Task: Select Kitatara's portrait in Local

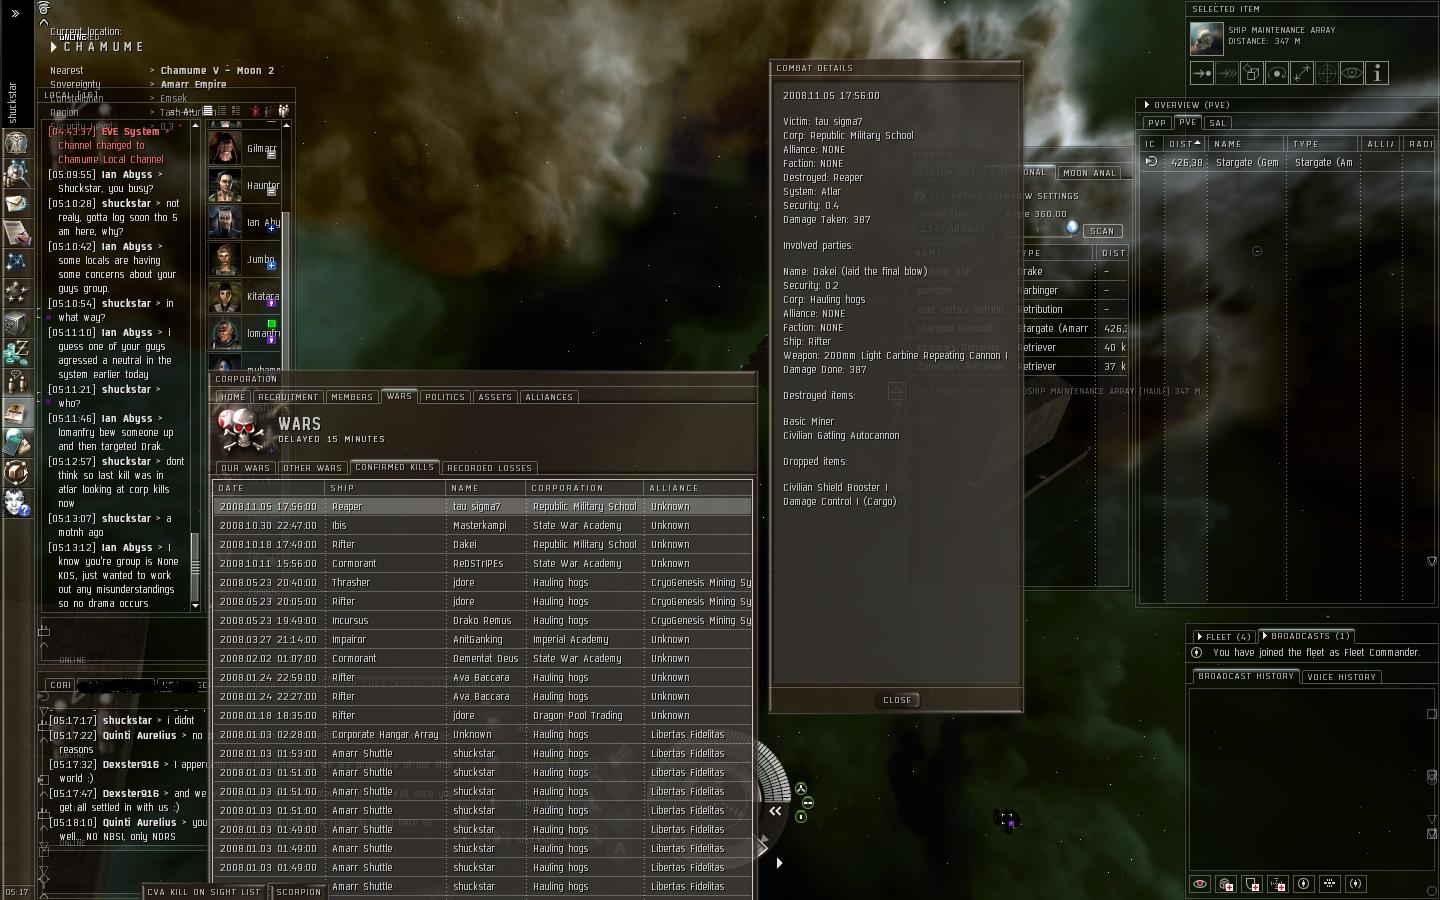Action: (224, 296)
